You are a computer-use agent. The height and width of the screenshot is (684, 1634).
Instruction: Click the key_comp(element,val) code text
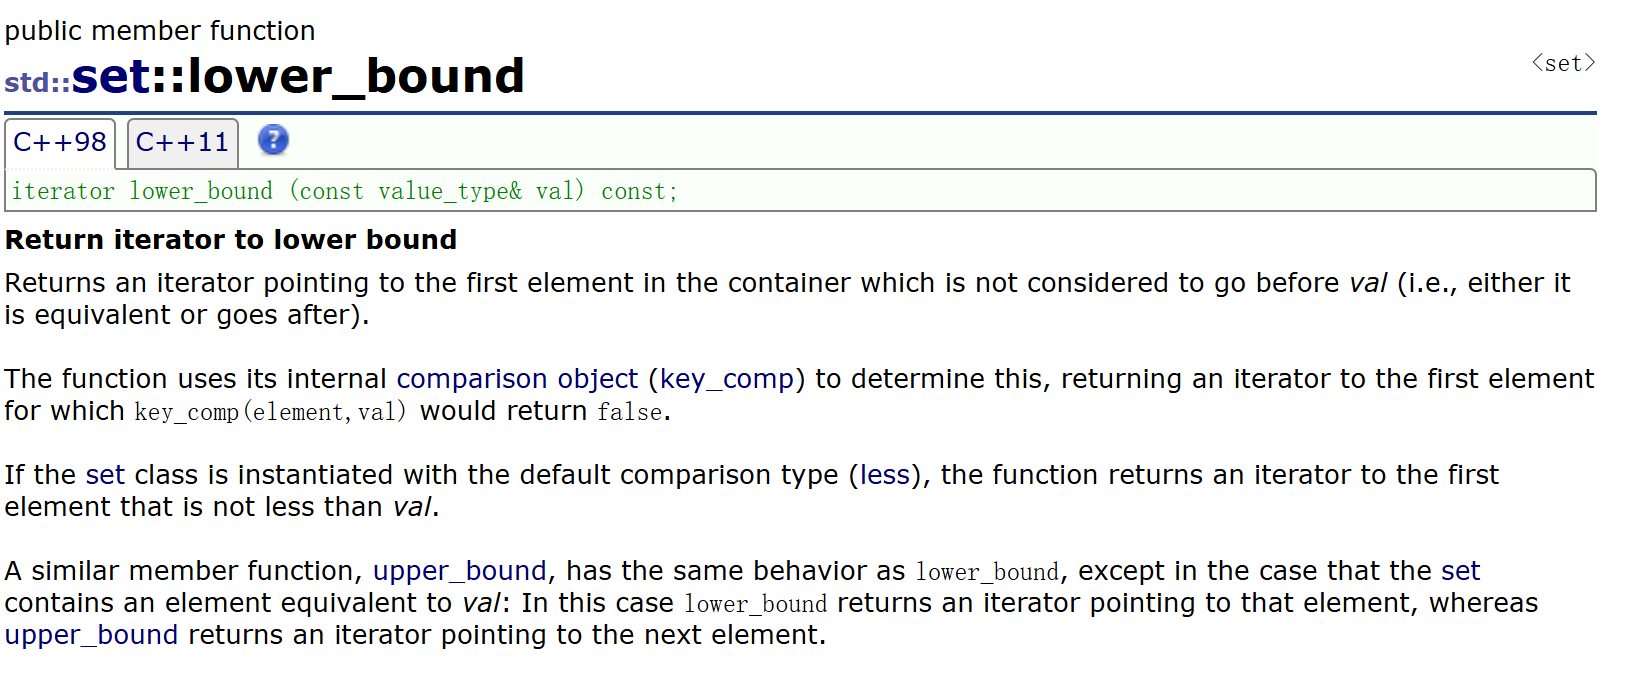click(270, 412)
